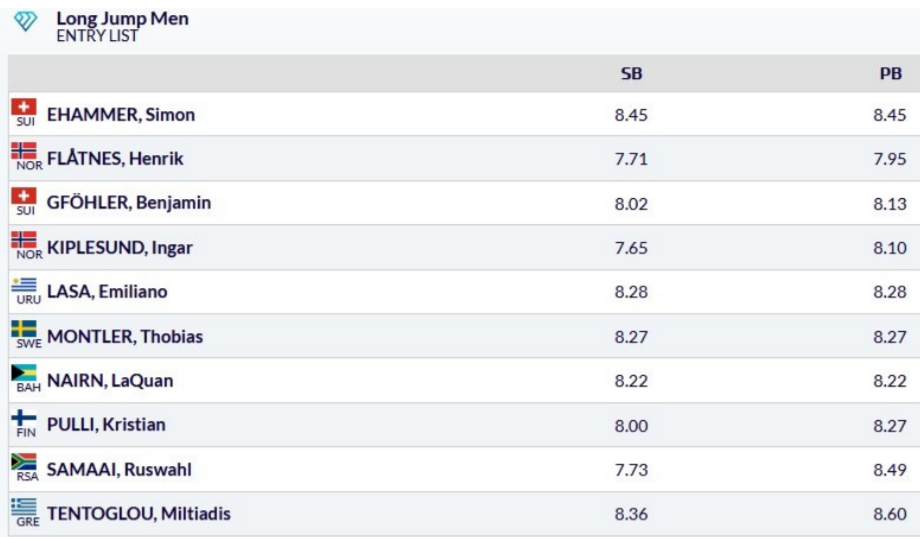Click Switzerland flag beside GFÖHLER, Benjamin
This screenshot has width=920, height=537.
coord(24,197)
